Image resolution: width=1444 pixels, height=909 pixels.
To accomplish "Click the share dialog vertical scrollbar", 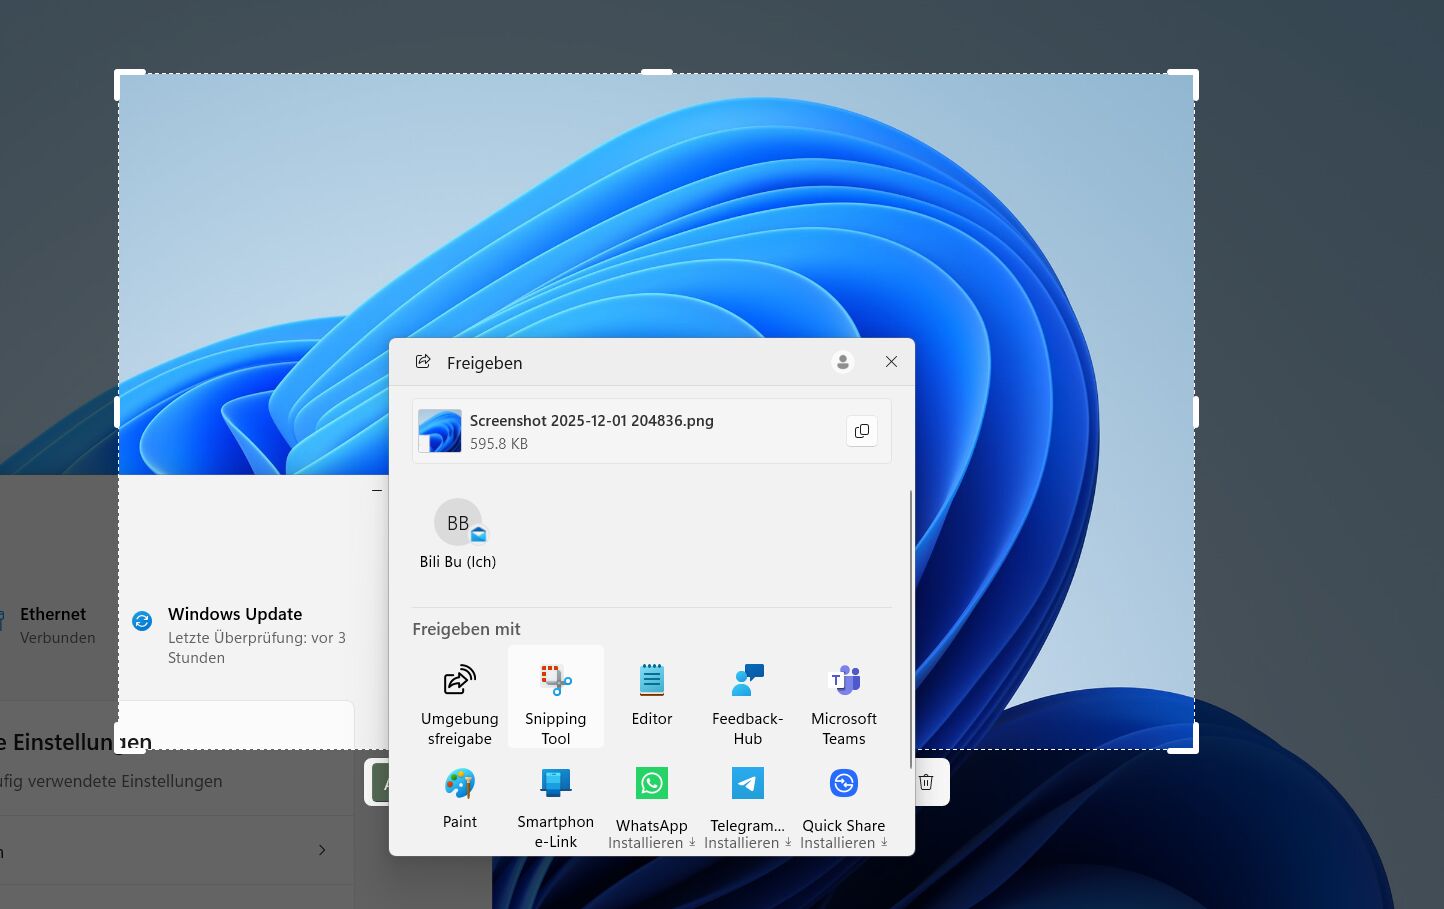I will (910, 630).
